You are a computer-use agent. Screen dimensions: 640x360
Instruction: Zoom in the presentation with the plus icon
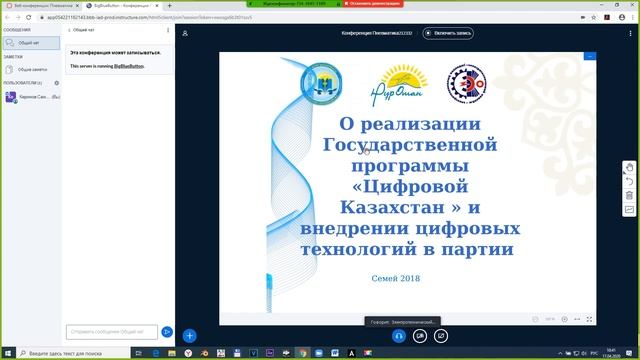pyautogui.click(x=564, y=319)
